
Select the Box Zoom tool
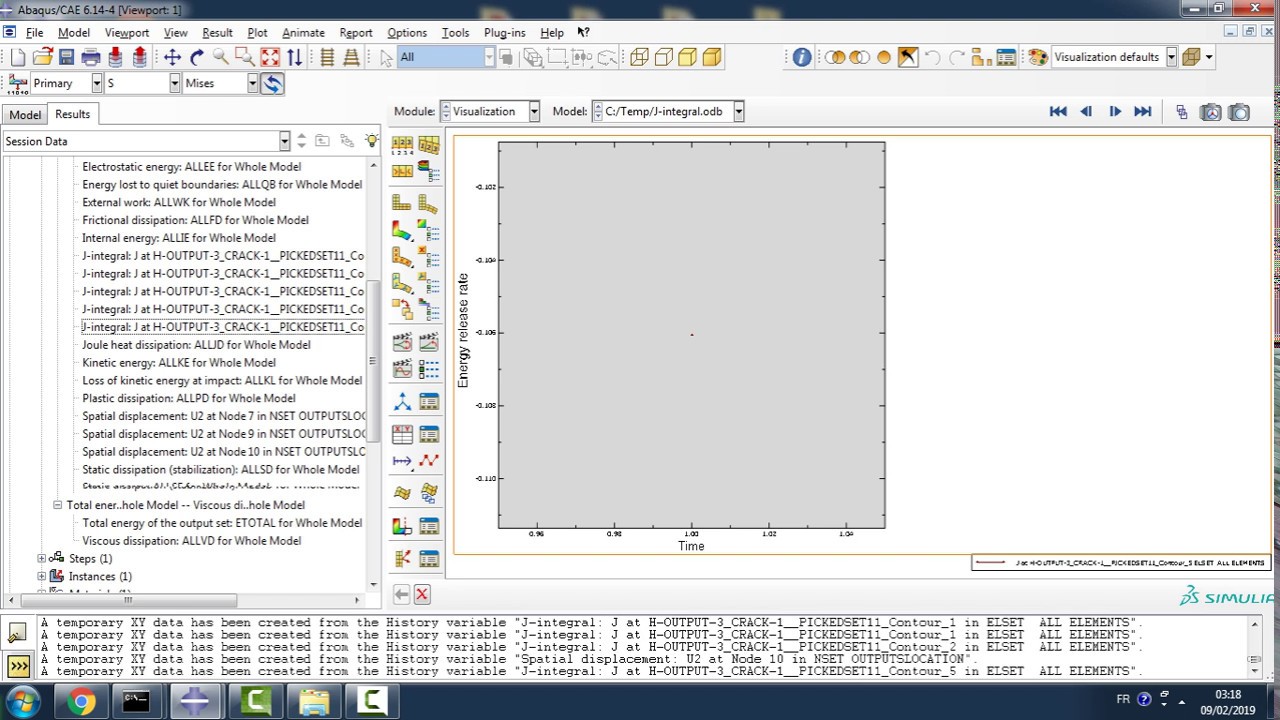click(x=244, y=57)
